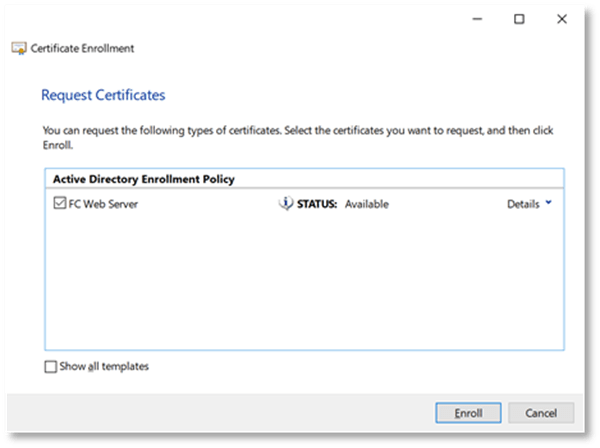Click the FC Web Server template name
Screen dimensions: 600x448
tap(101, 204)
